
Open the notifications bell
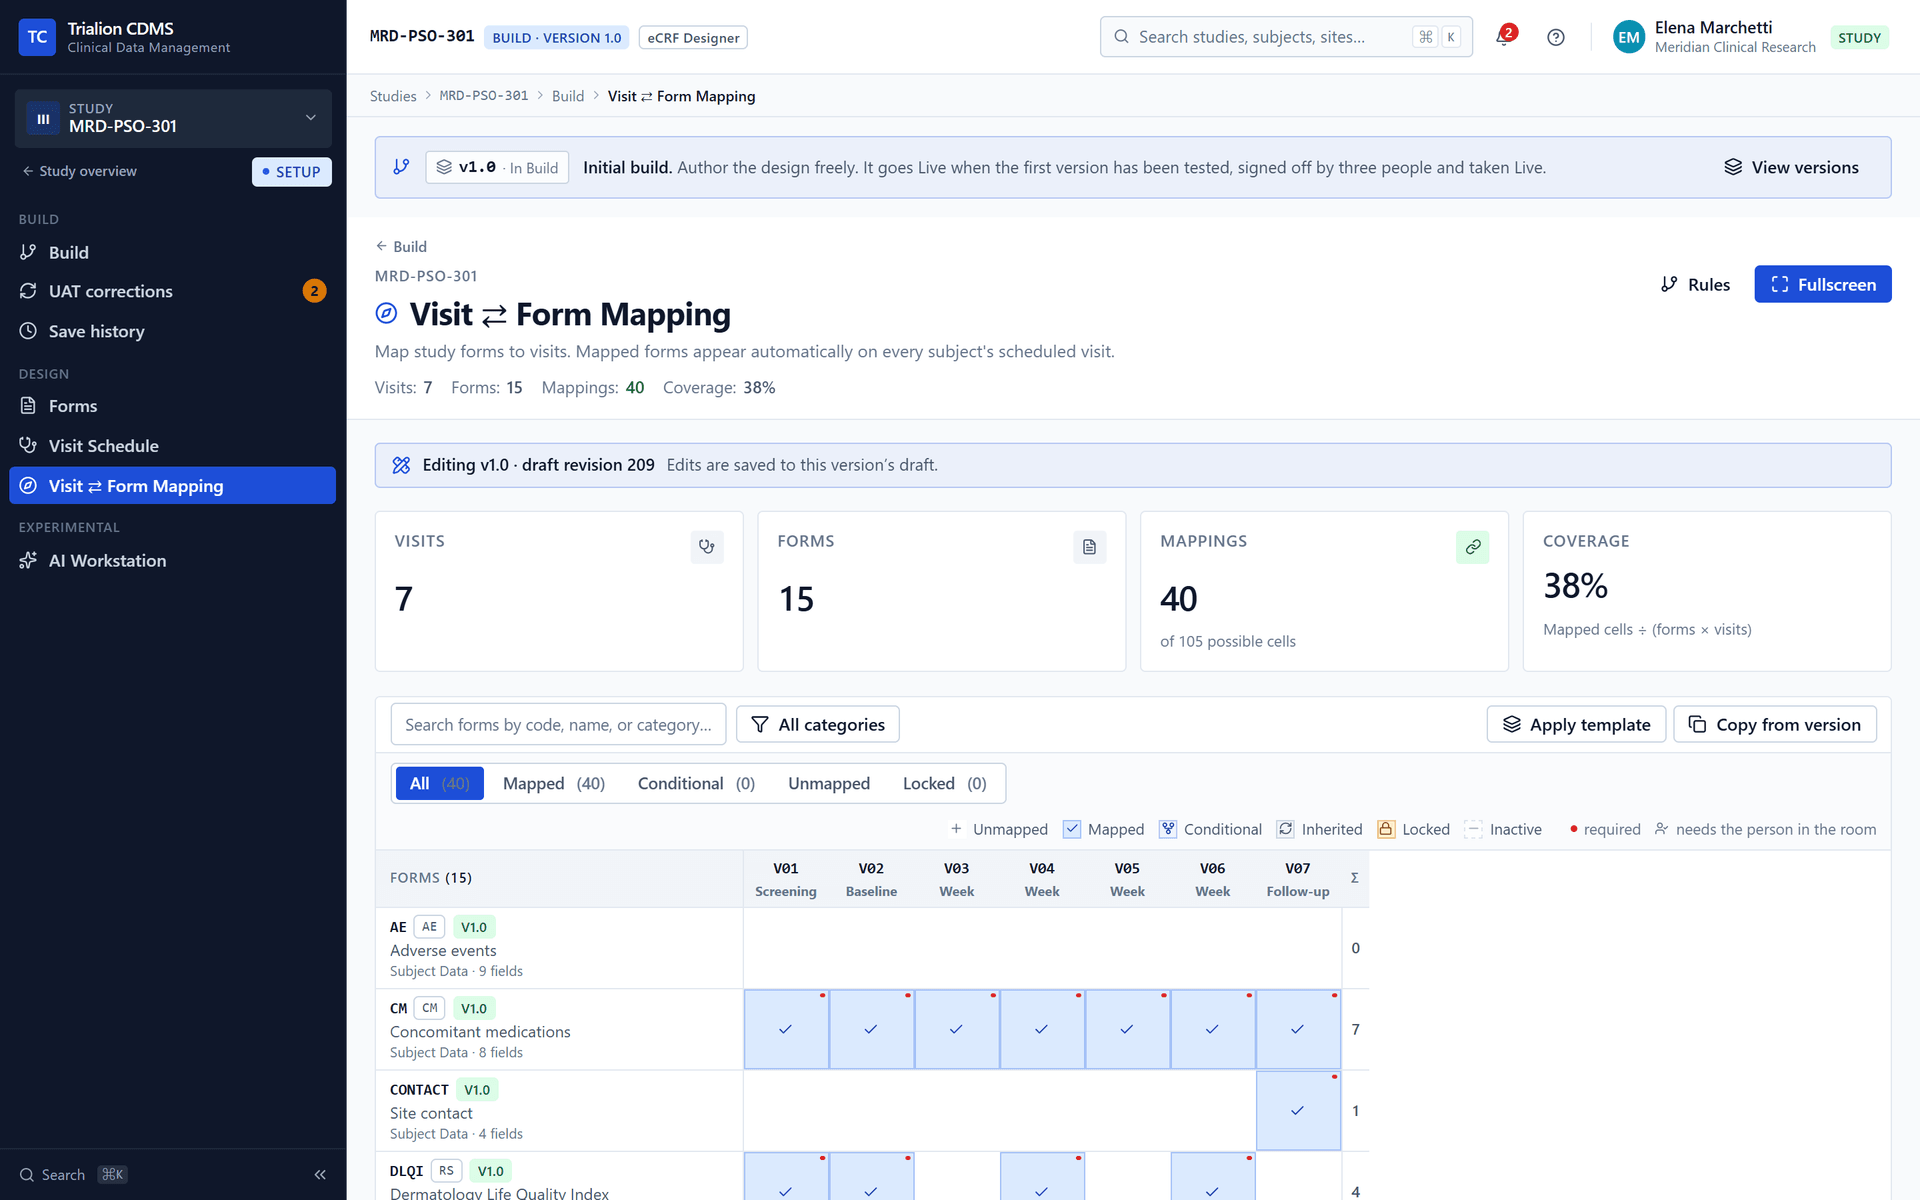point(1504,37)
